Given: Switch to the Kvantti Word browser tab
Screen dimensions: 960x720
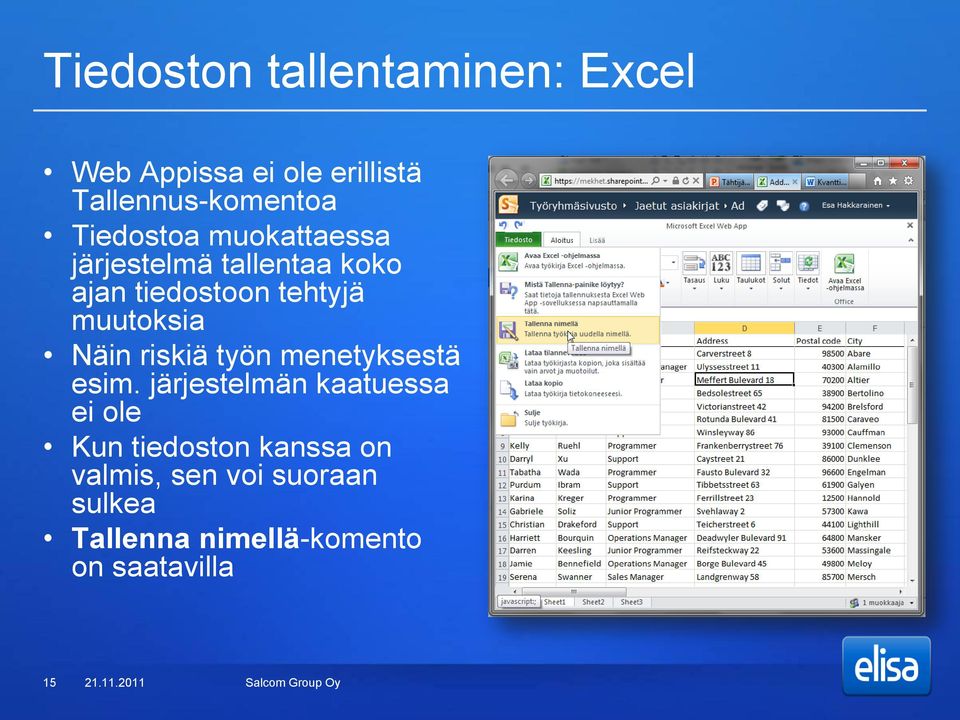Looking at the screenshot, I should coord(826,182).
